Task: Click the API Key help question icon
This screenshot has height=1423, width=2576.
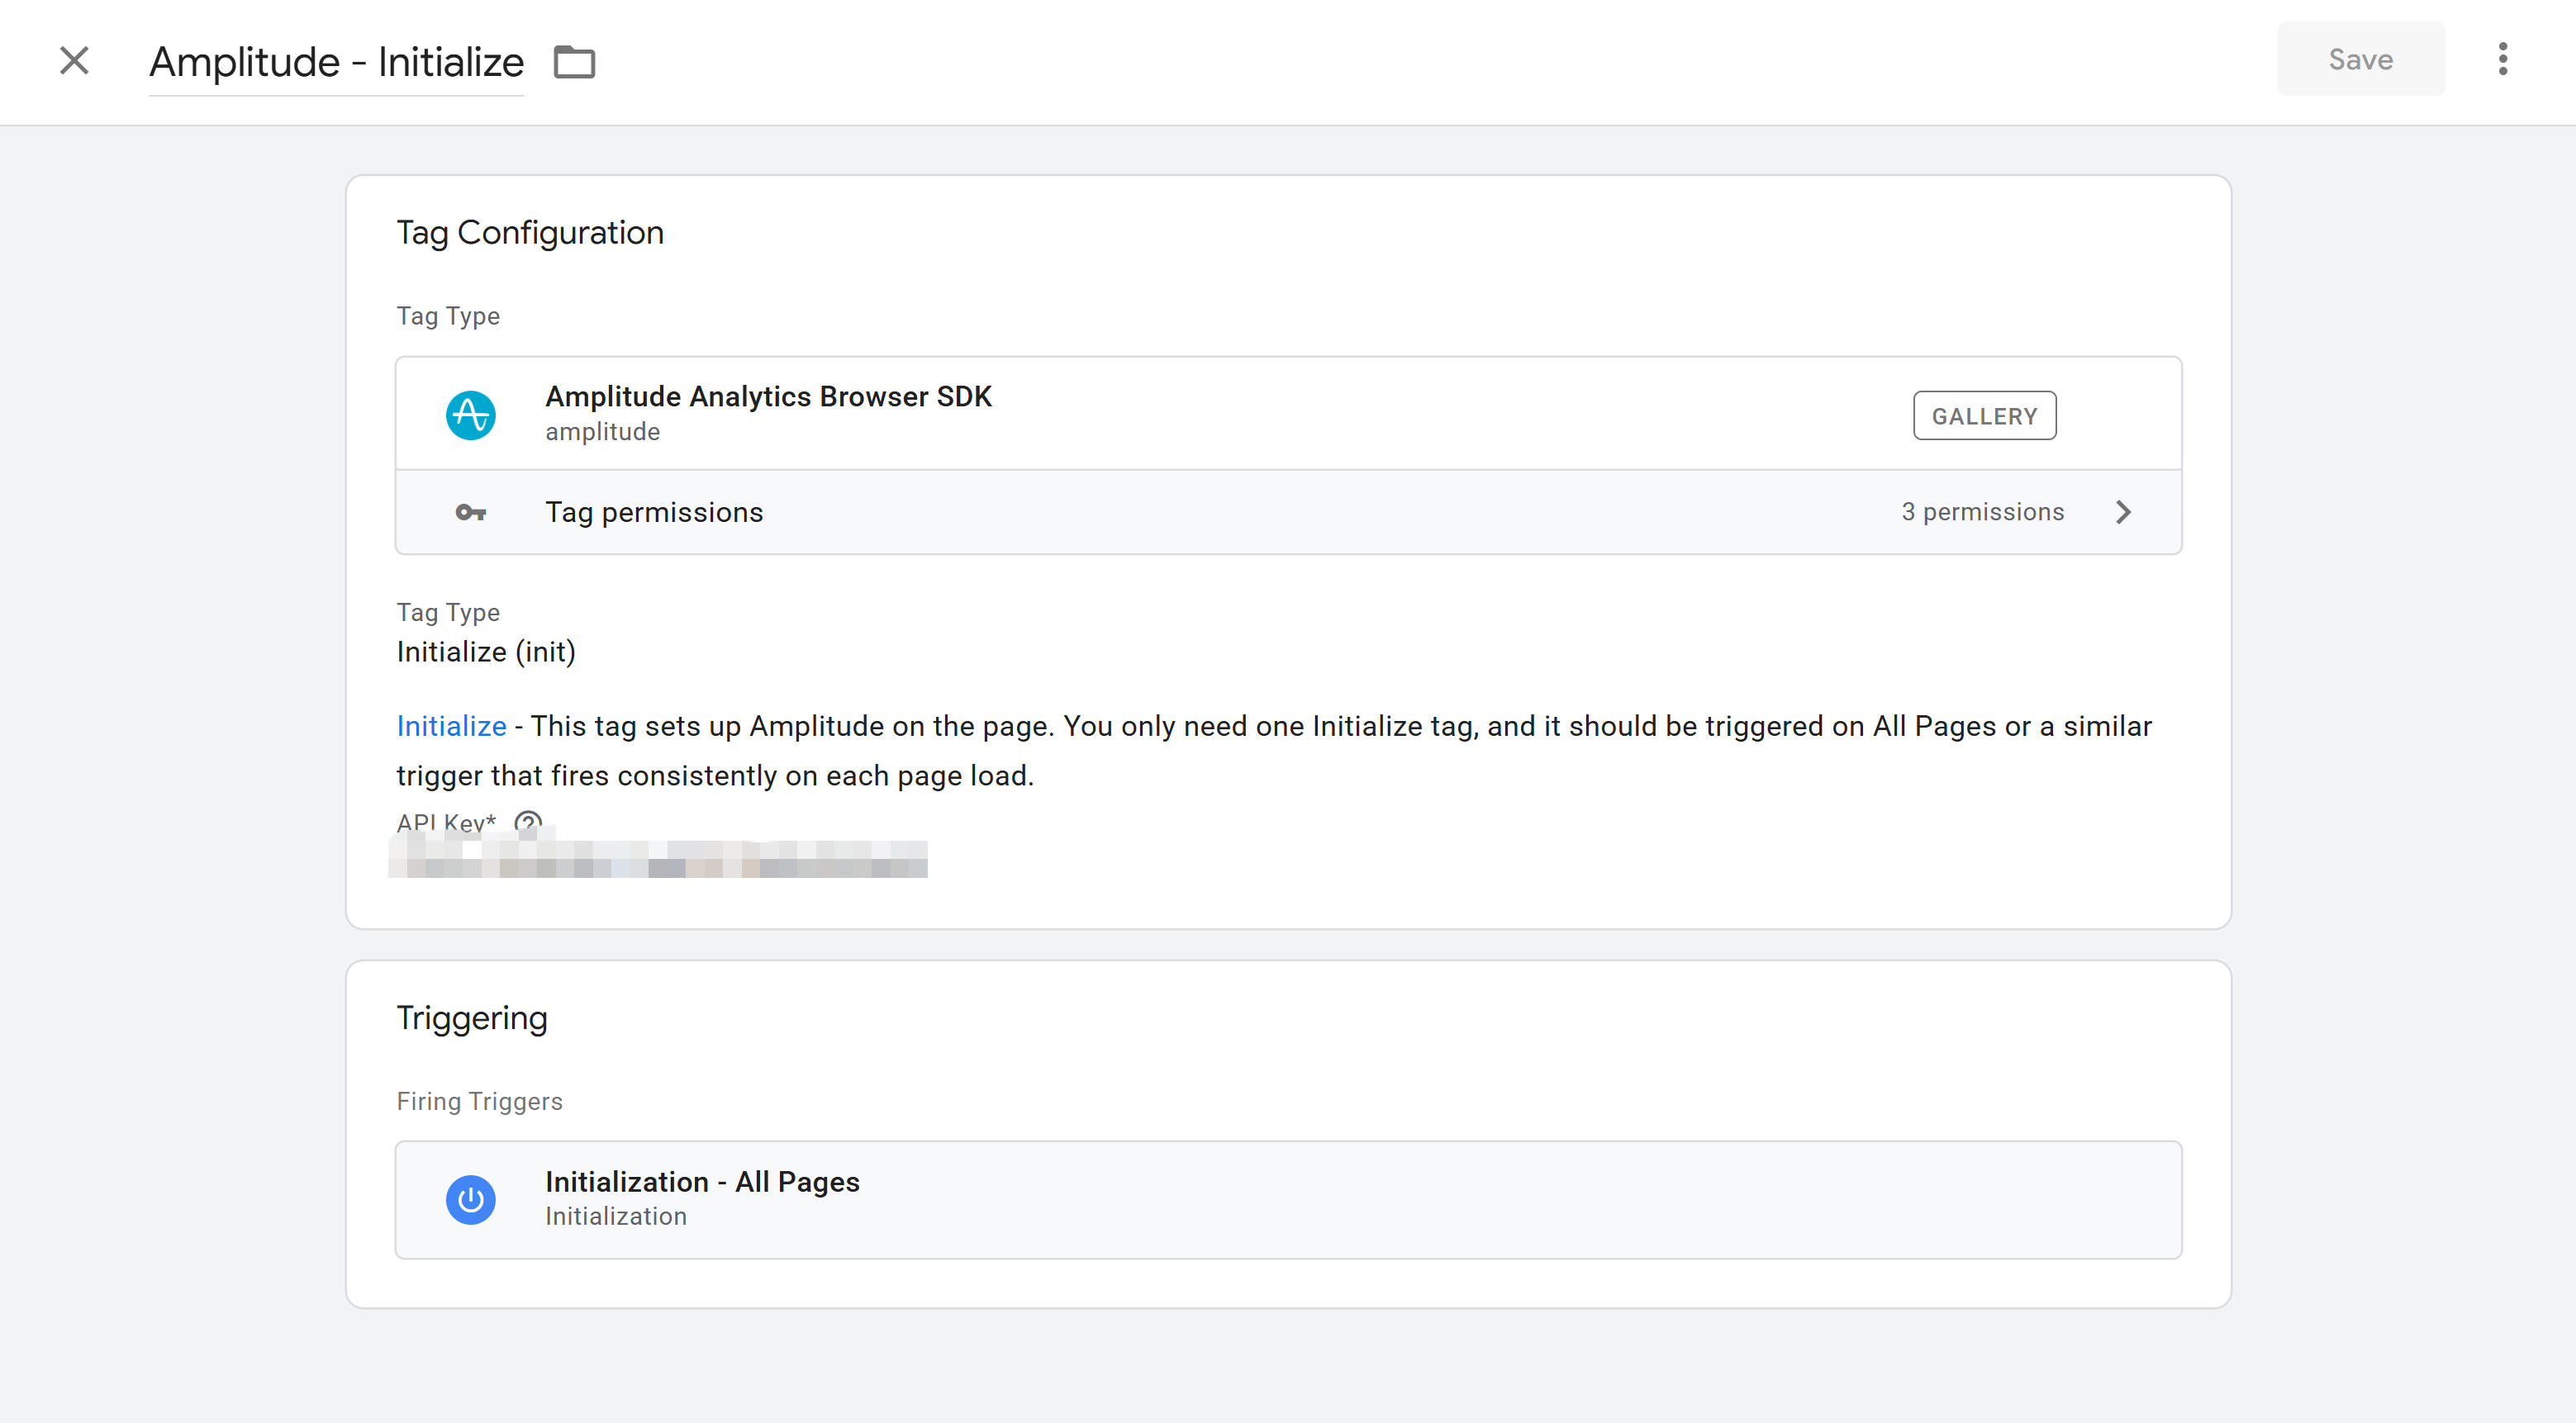Action: click(528, 822)
